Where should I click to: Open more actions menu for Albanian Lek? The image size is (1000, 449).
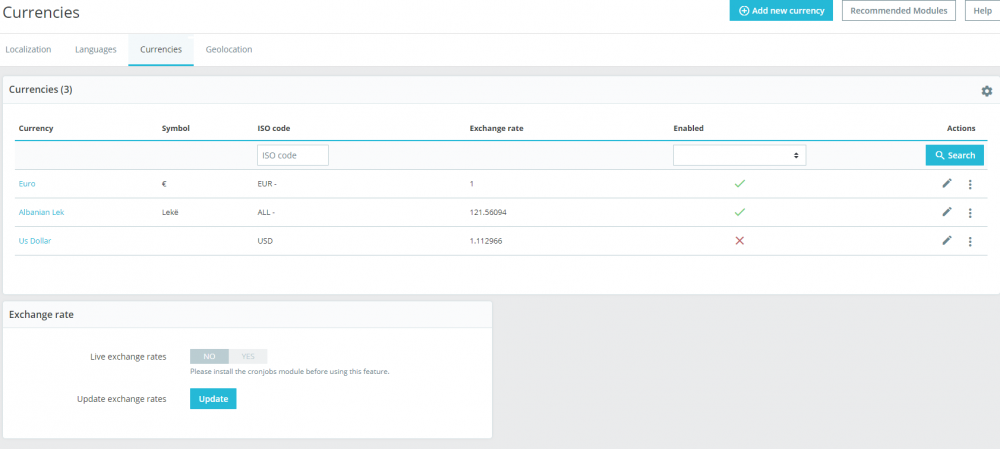click(x=970, y=213)
